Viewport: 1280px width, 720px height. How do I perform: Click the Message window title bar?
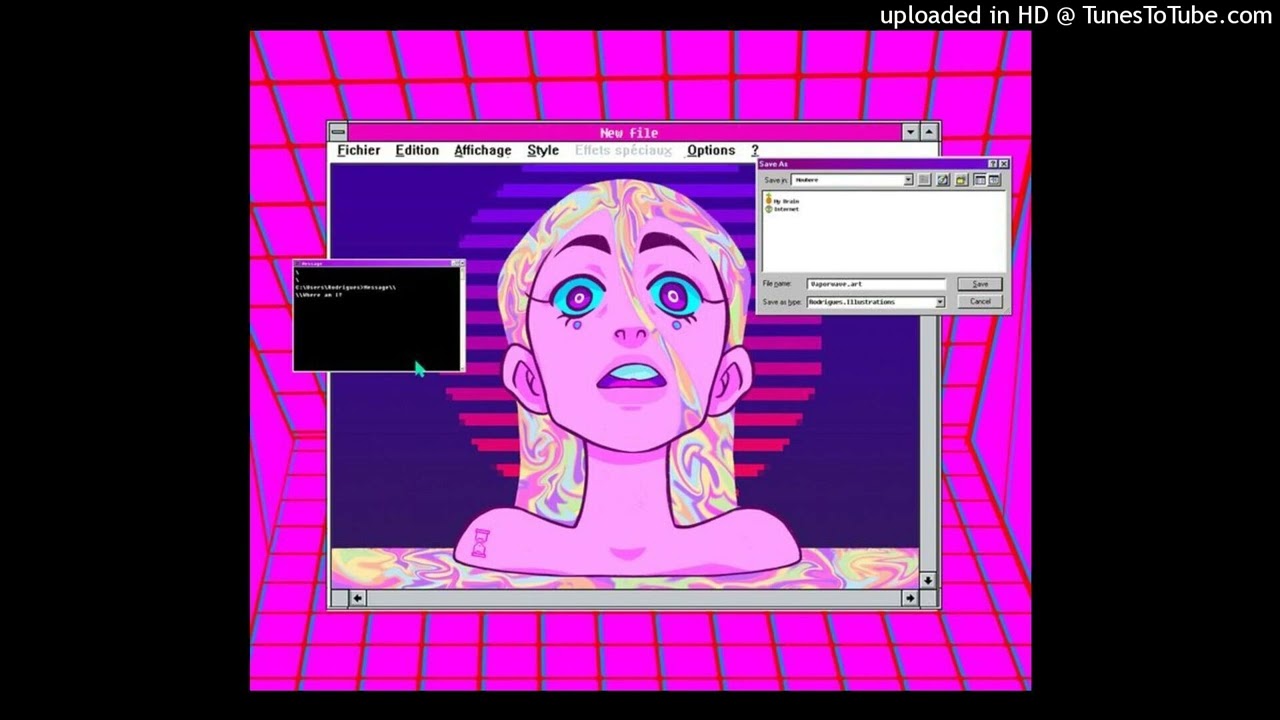click(375, 263)
